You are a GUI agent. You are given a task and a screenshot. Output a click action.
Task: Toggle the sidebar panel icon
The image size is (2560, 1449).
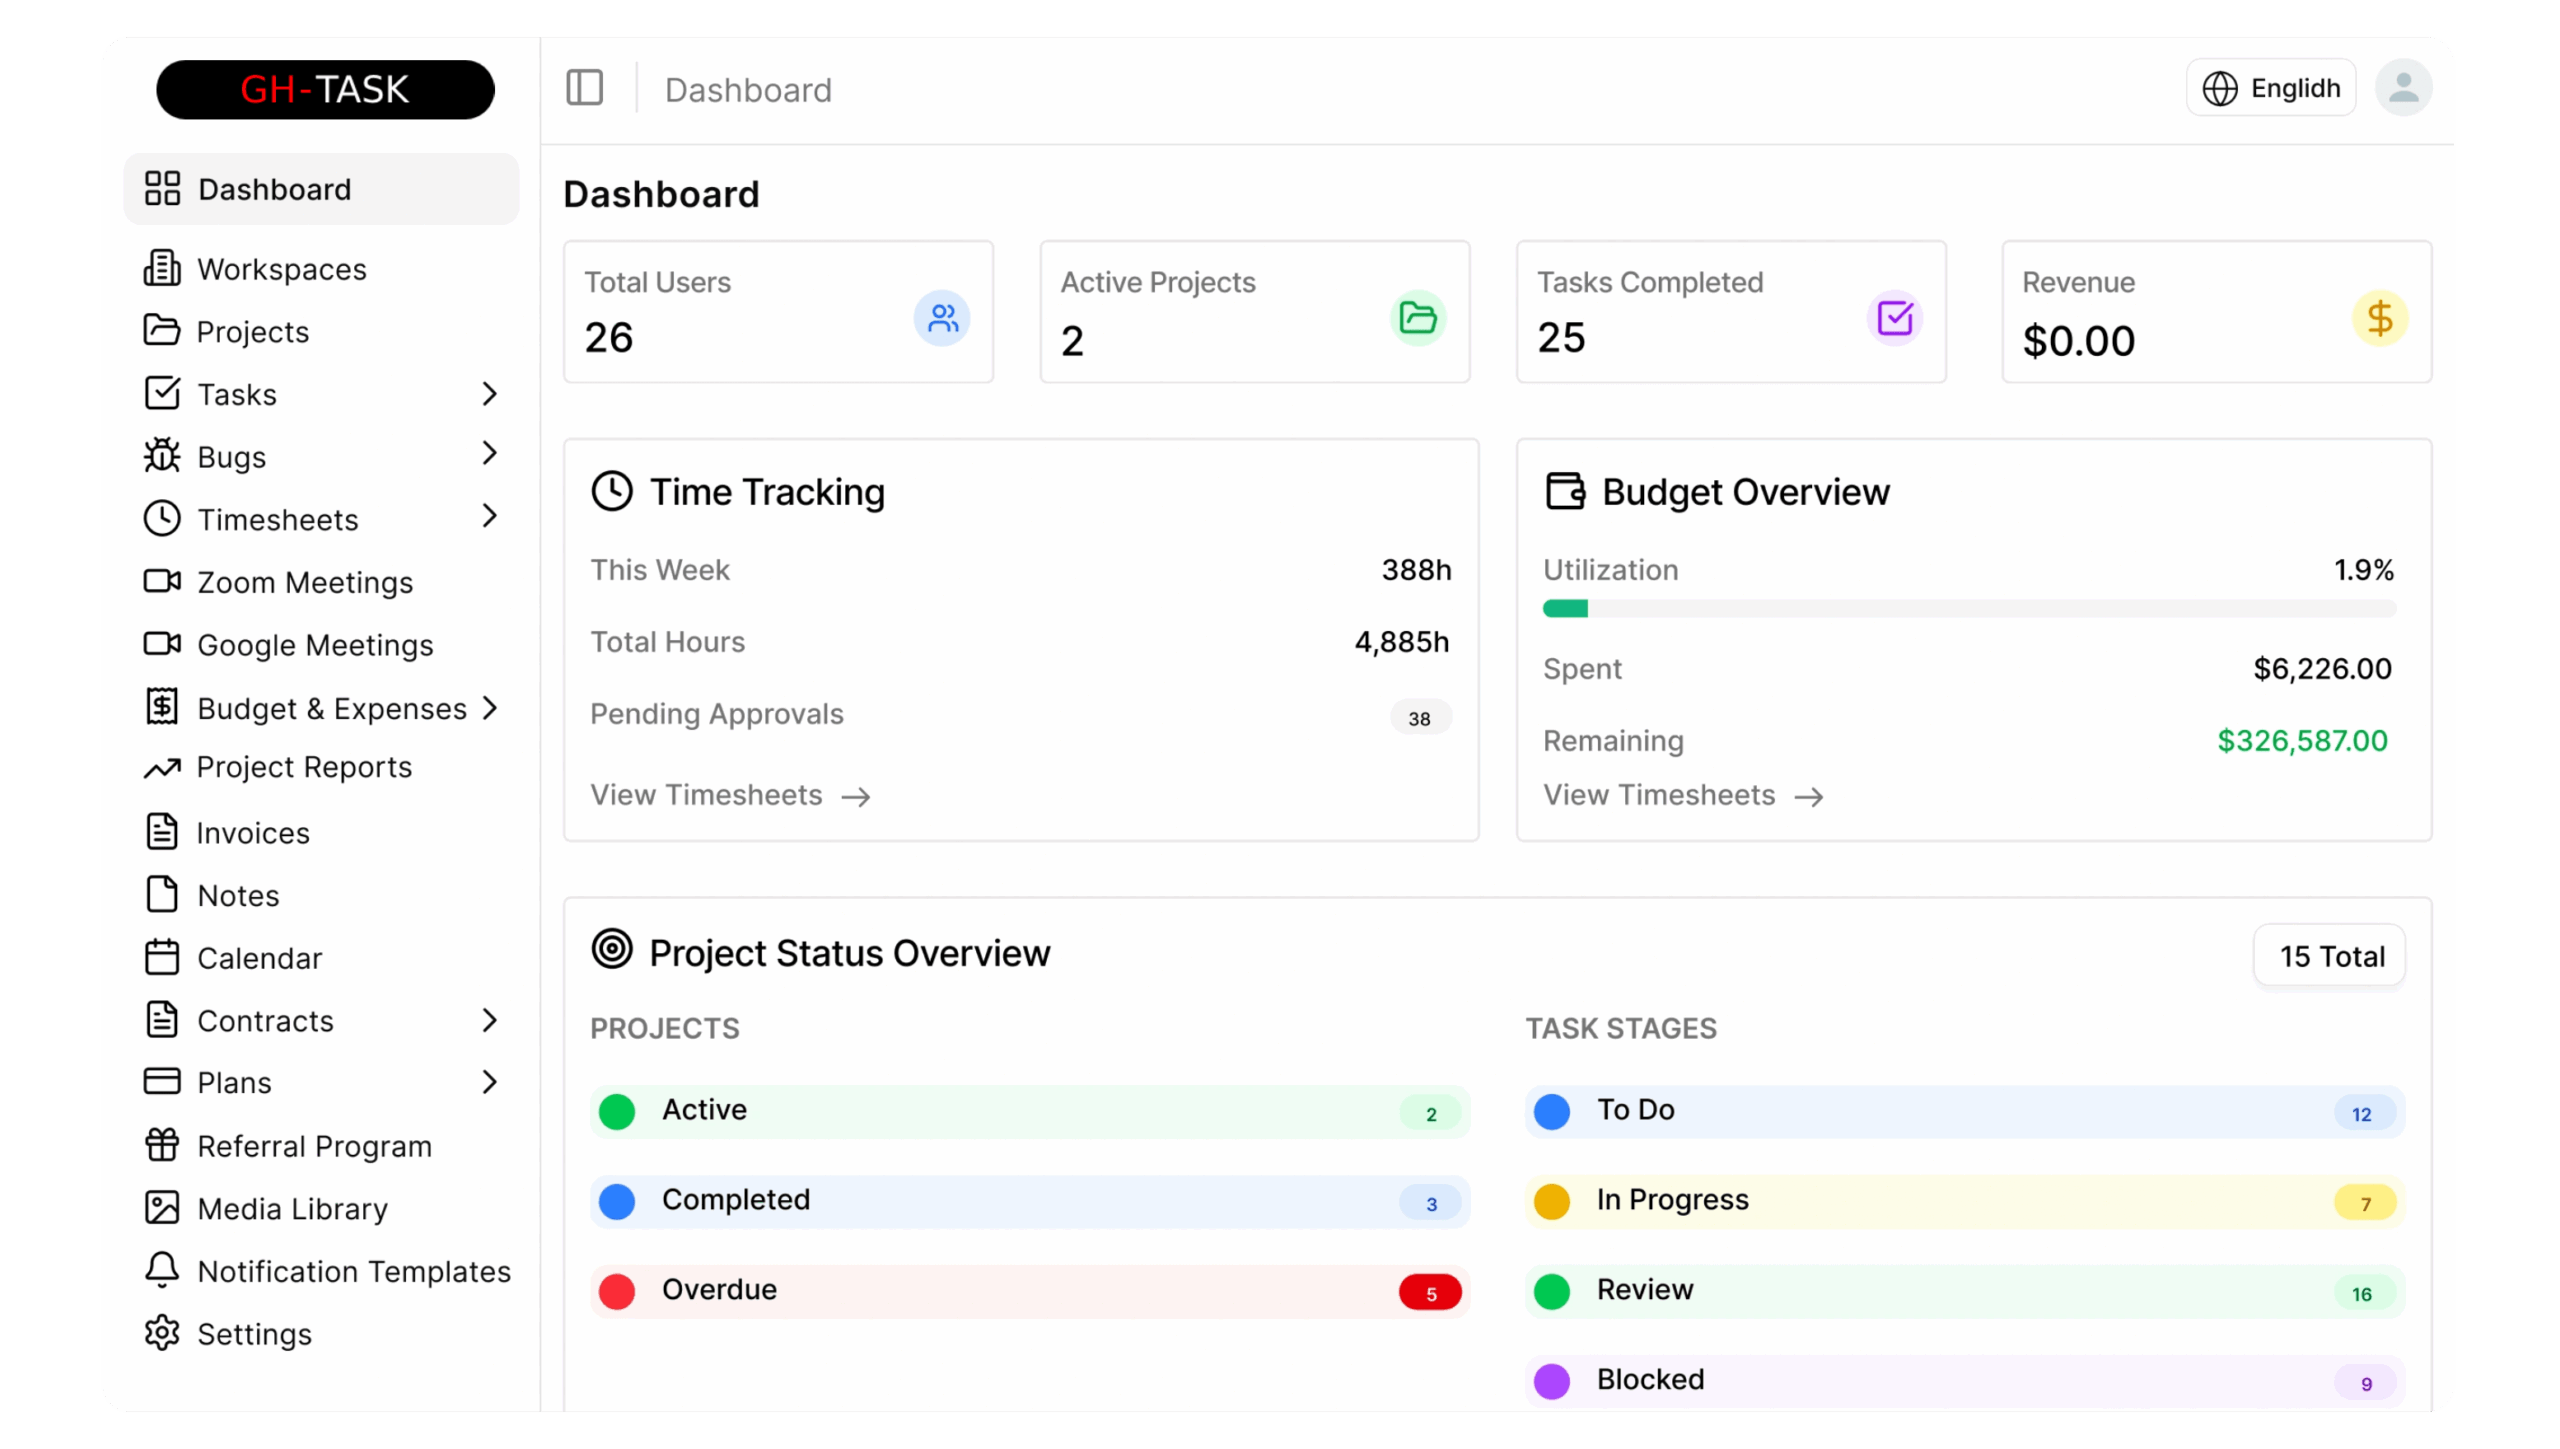tap(584, 88)
